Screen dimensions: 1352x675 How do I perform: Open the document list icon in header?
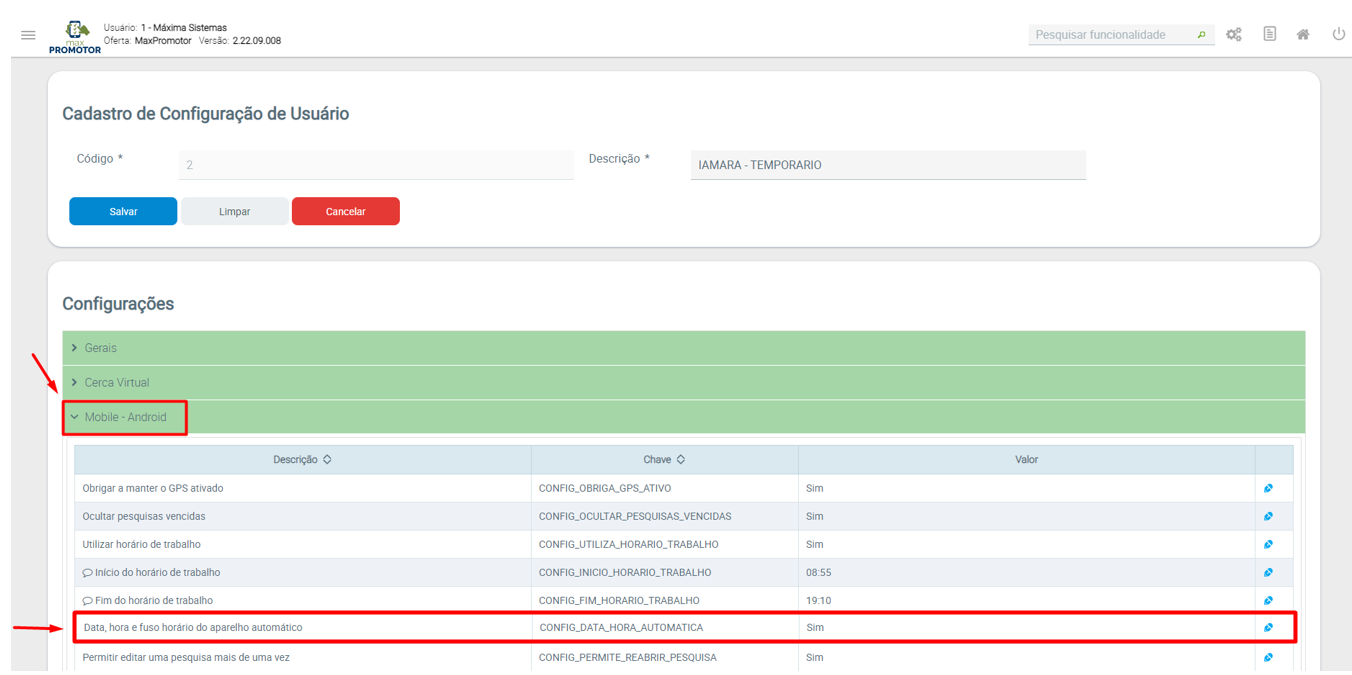(1269, 34)
